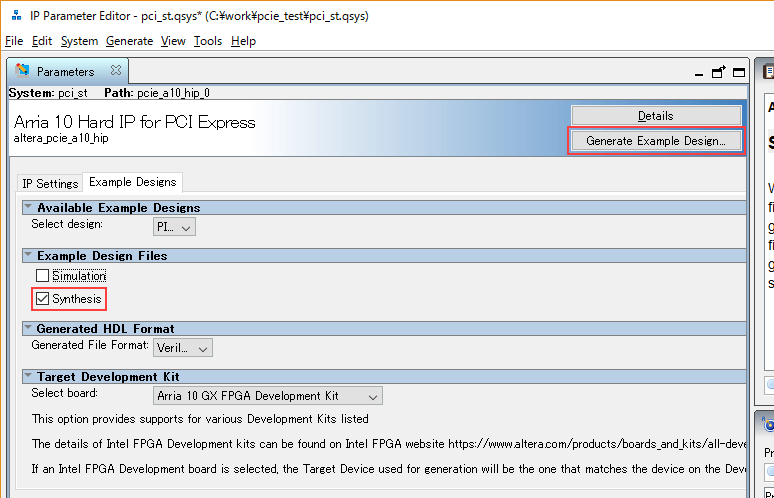Viewport: 774px width, 498px height.
Task: Select the Example Designs tab
Action: point(132,182)
